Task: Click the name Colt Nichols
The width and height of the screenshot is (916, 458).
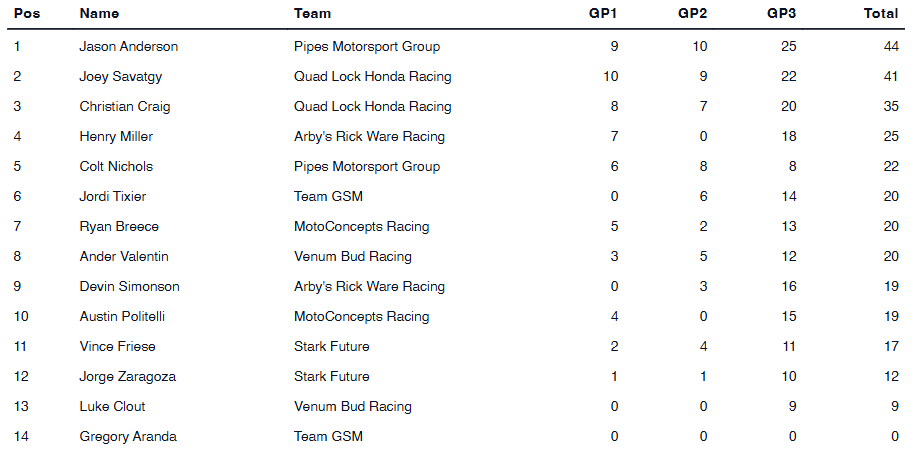Action: click(x=116, y=167)
